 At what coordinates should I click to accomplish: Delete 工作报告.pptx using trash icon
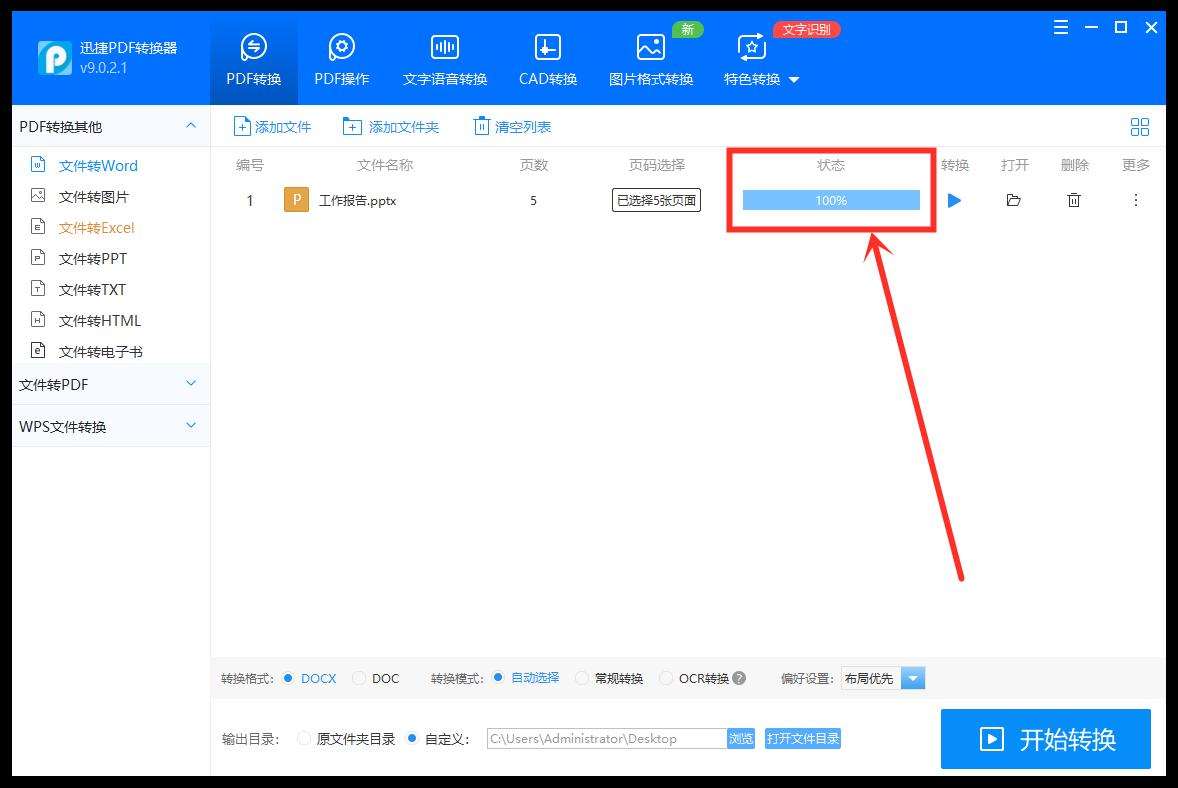[x=1074, y=200]
